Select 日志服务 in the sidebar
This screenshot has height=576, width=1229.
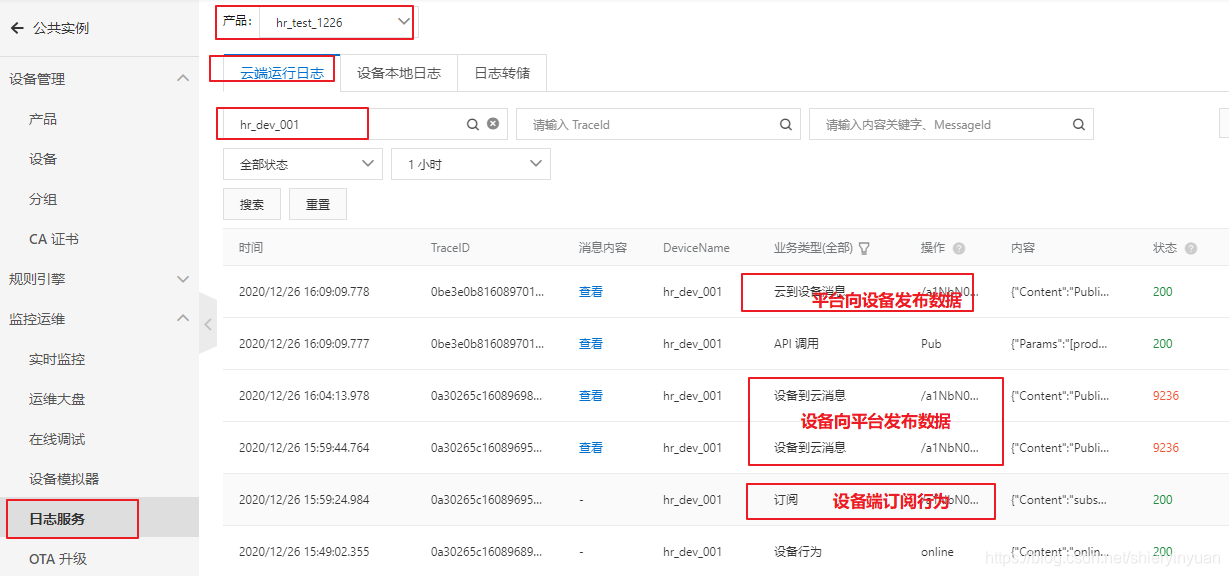57,519
